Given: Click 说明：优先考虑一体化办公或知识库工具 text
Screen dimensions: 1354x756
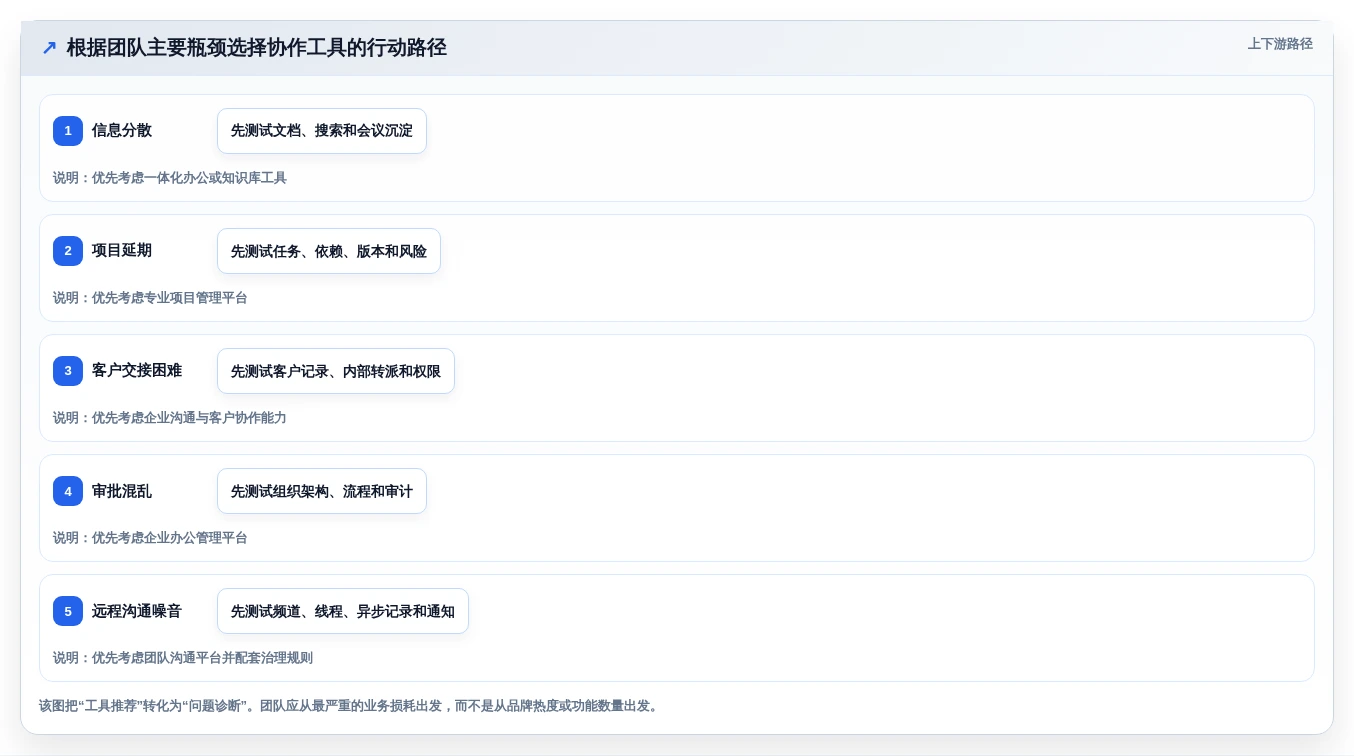Looking at the screenshot, I should [170, 178].
